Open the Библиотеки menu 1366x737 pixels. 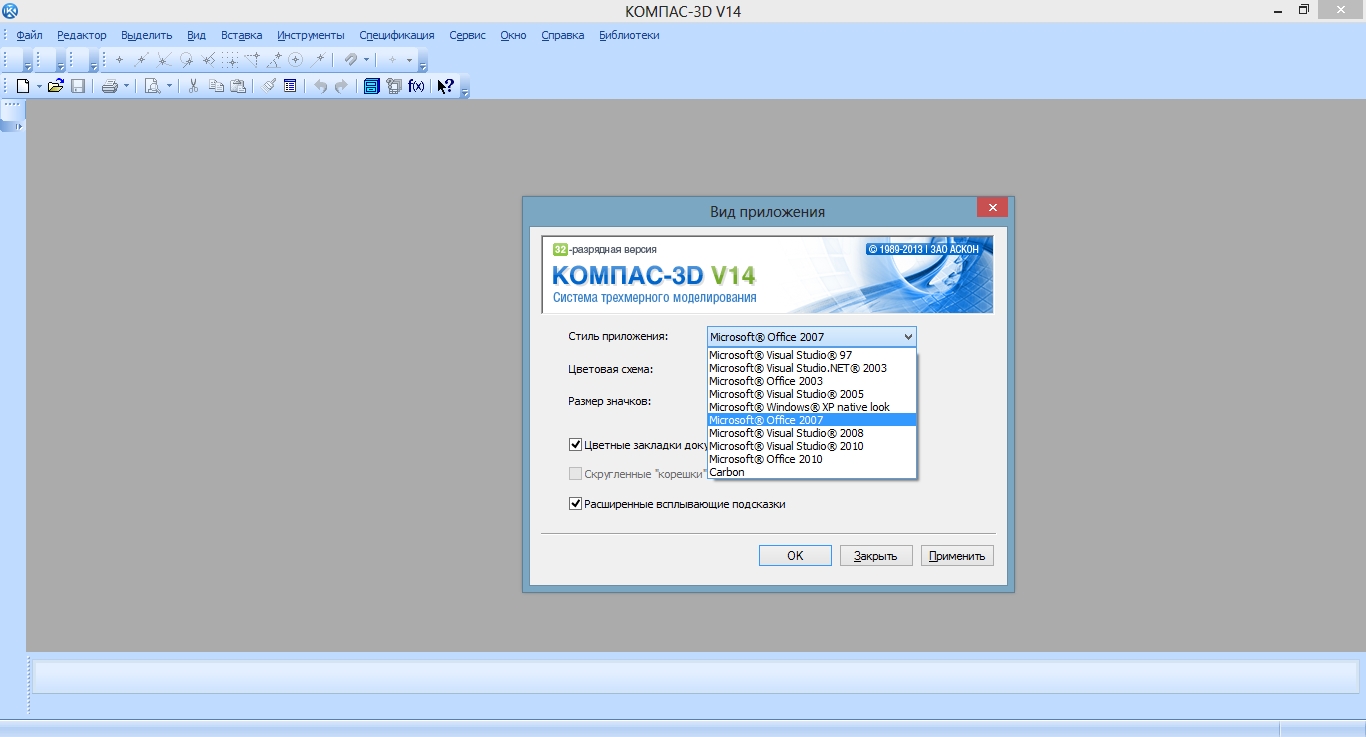629,35
